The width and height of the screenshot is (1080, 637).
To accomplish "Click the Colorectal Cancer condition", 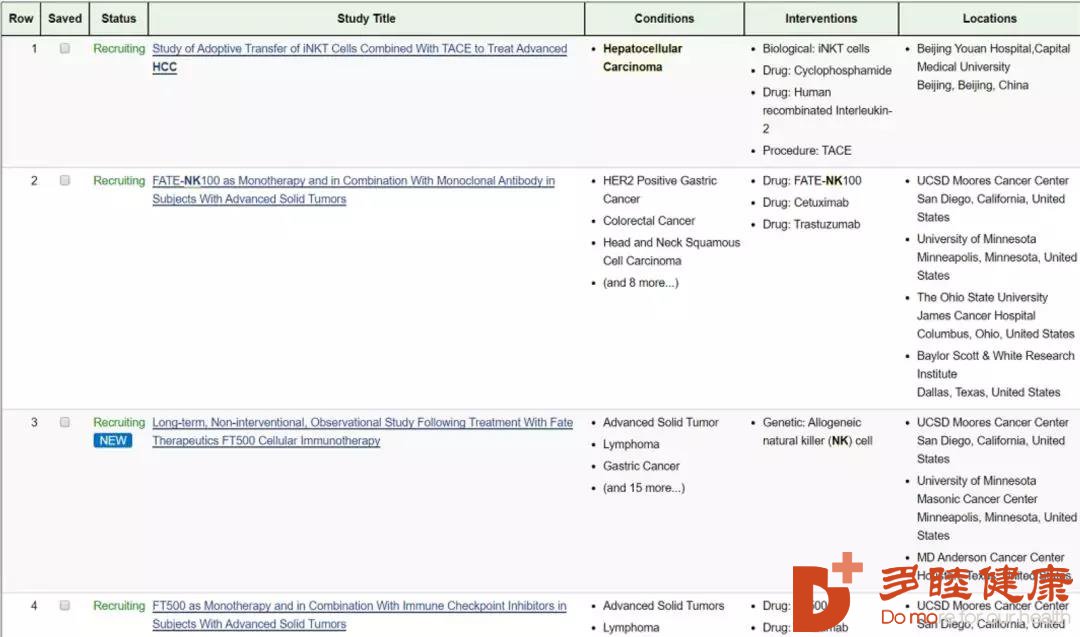I will point(649,220).
